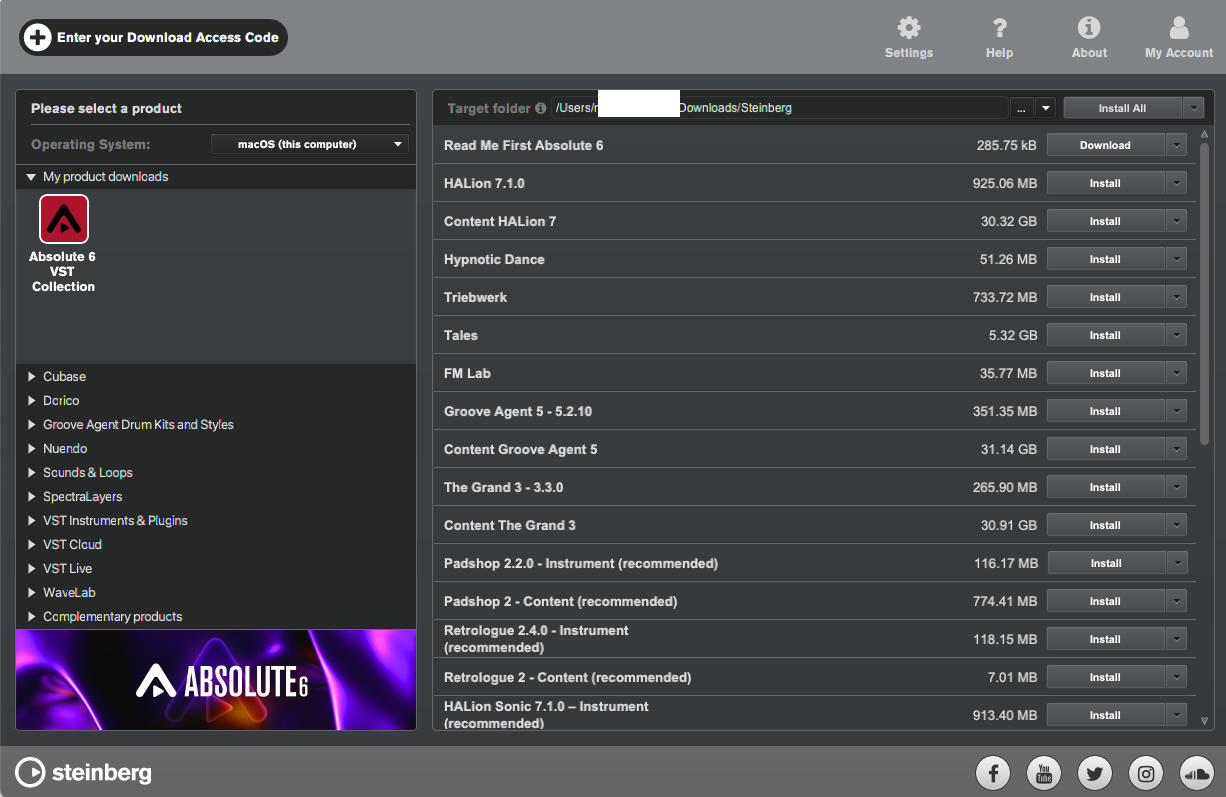
Task: Open the dropdown arrow for Content HALion 7
Action: 1176,221
